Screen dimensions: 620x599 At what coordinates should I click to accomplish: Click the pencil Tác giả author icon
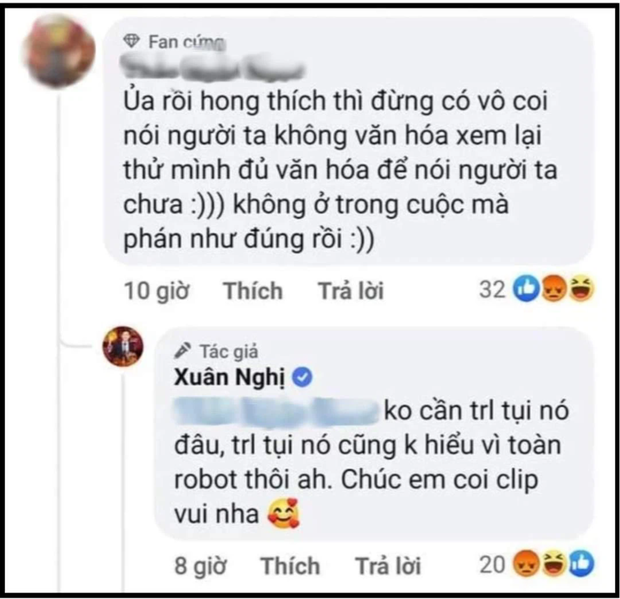click(183, 350)
